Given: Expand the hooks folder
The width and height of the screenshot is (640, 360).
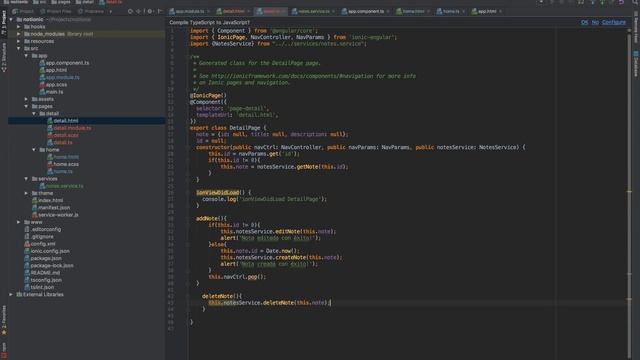Looking at the screenshot, I should click(x=19, y=27).
